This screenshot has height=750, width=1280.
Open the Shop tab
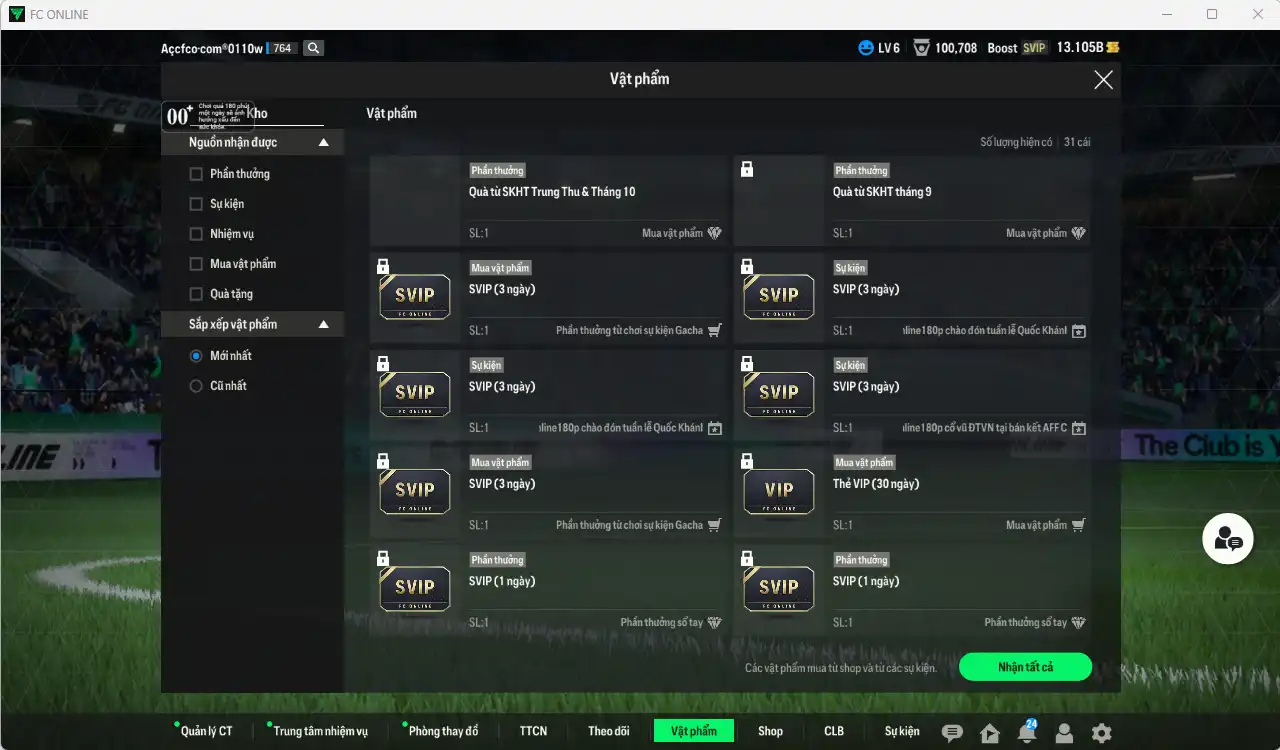pyautogui.click(x=770, y=731)
